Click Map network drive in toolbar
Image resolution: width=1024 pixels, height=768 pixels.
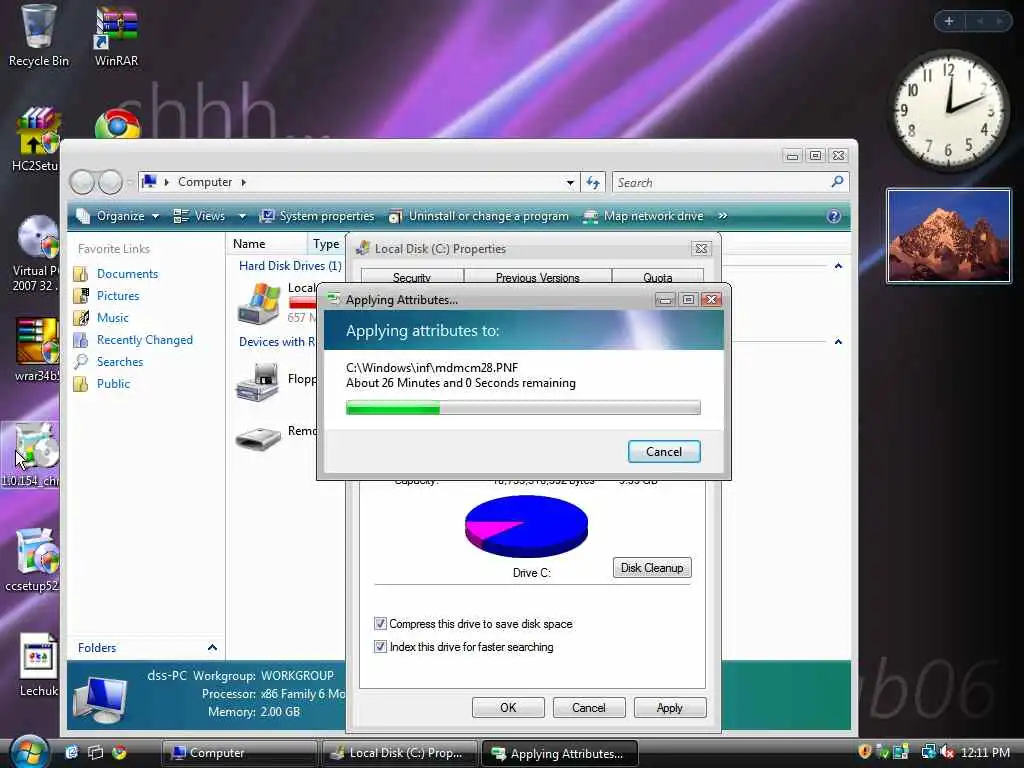[x=643, y=216]
